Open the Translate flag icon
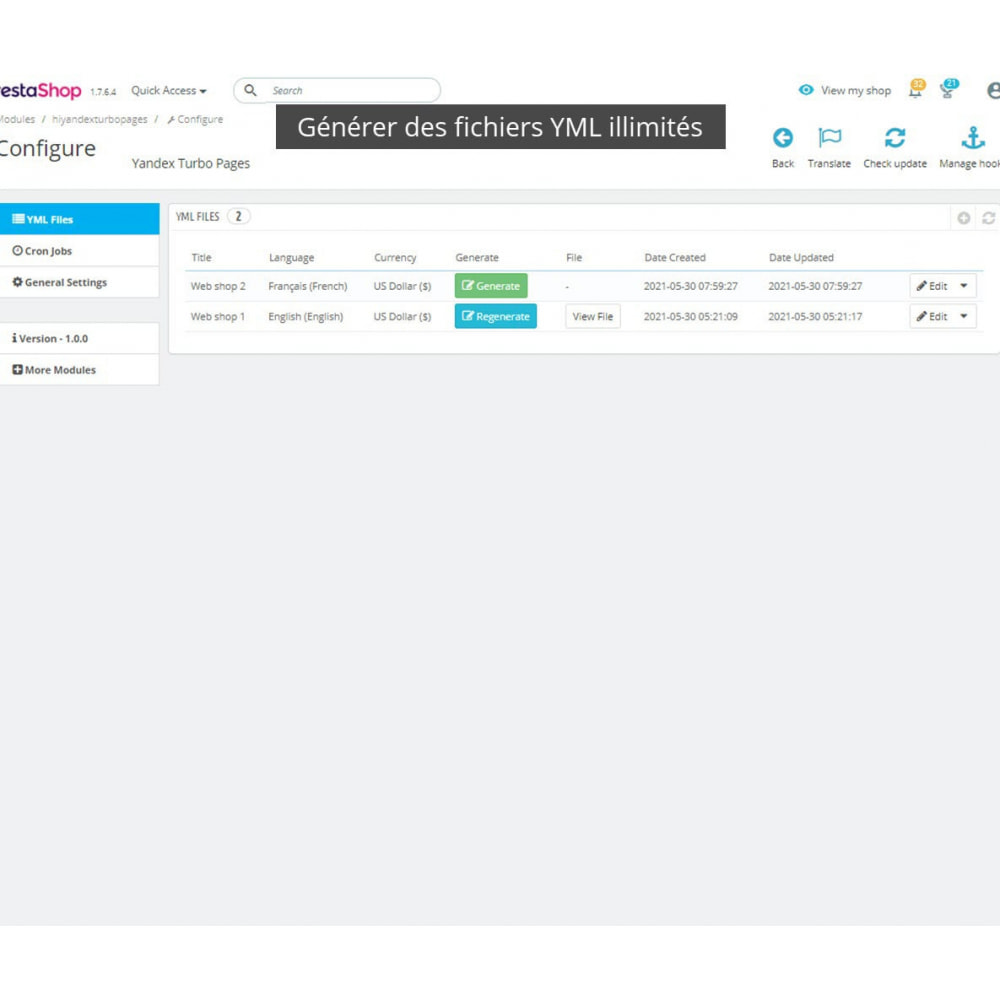The image size is (1000, 1000). [x=829, y=138]
